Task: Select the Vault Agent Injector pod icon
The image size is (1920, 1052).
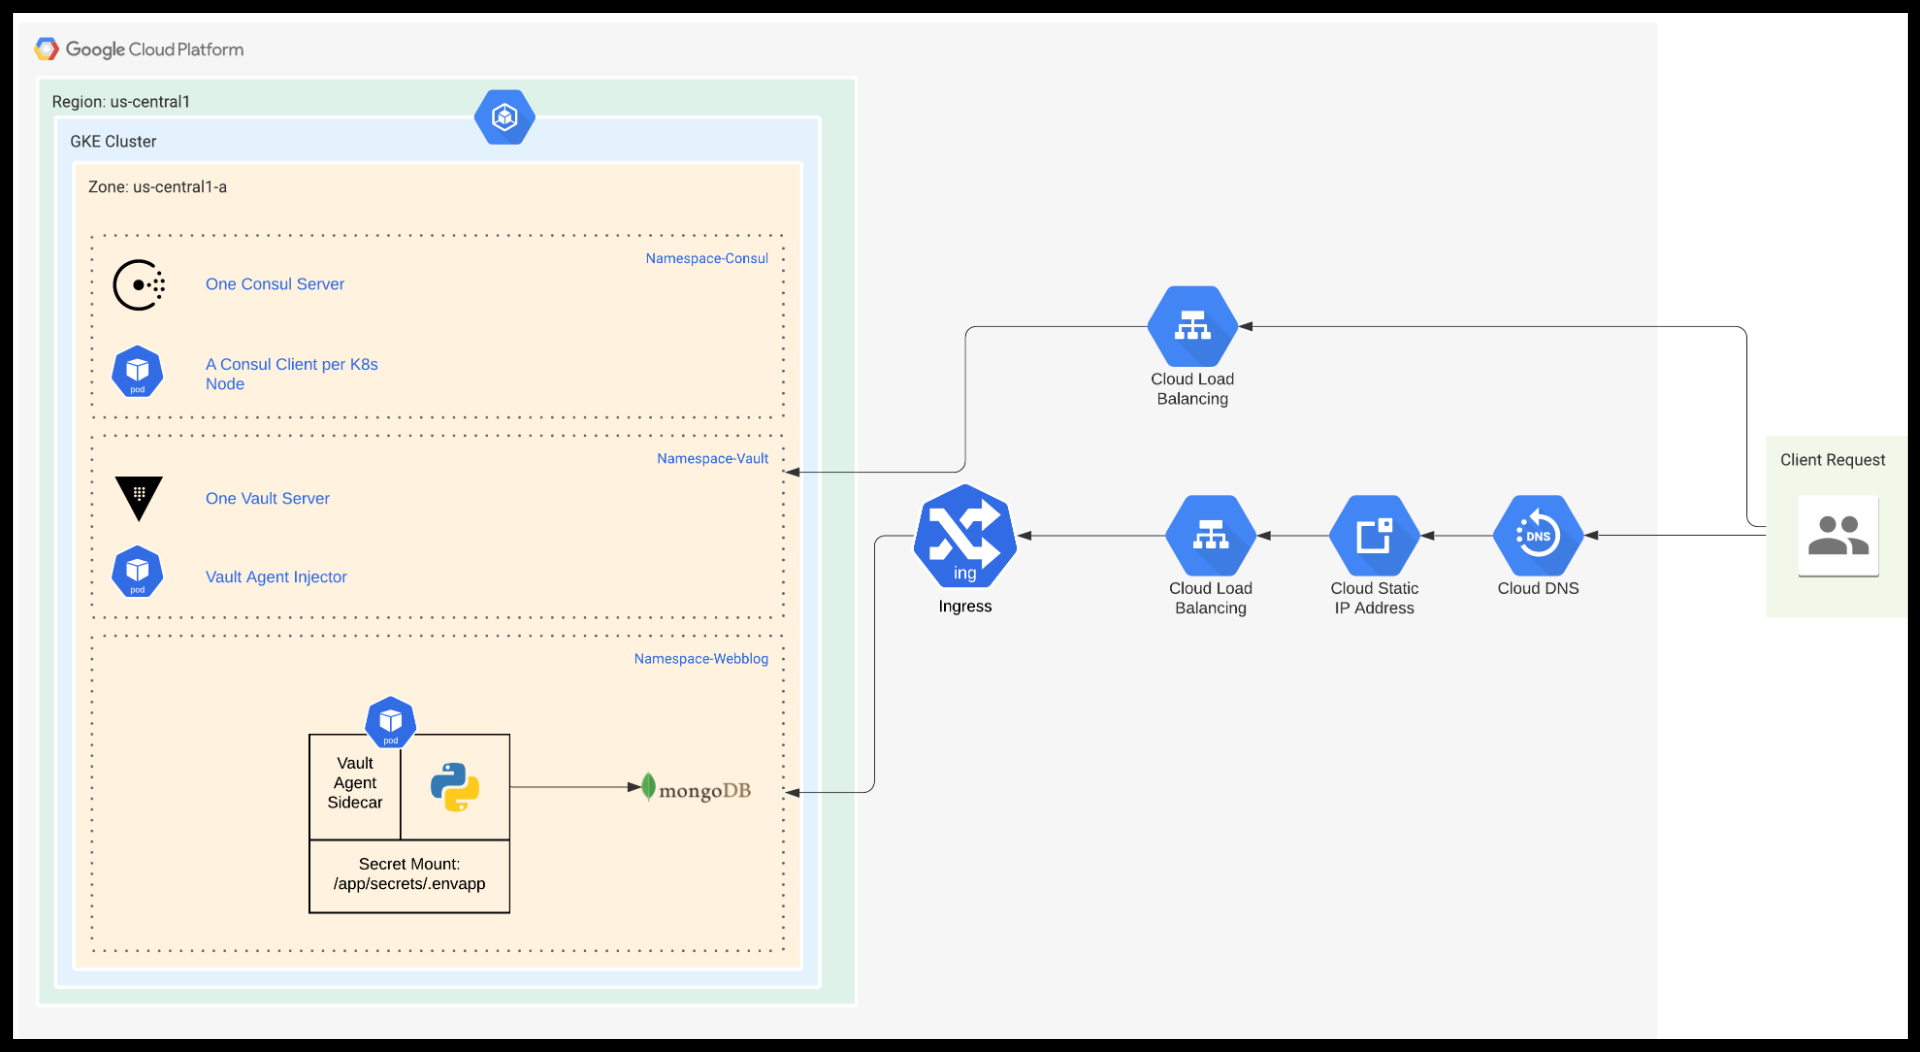Action: pos(136,572)
